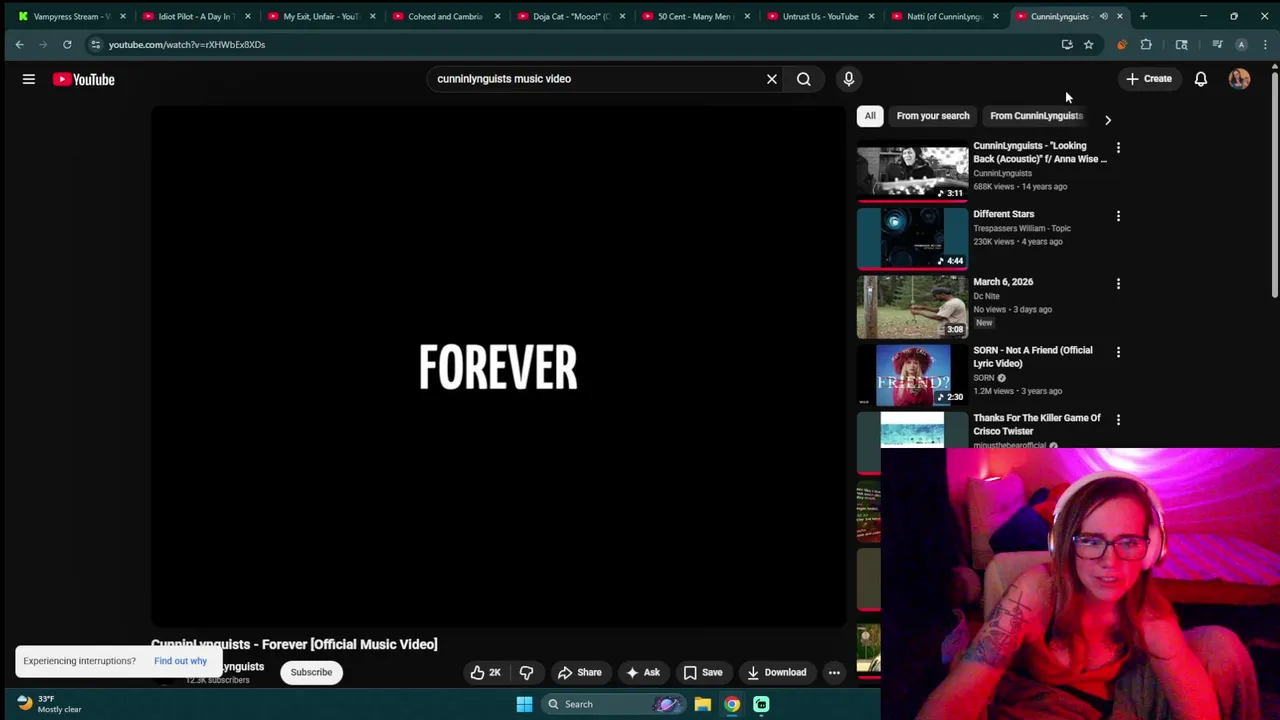Switch to the My Exit, Unfair tab
This screenshot has height=720, width=1280.
click(x=320, y=16)
